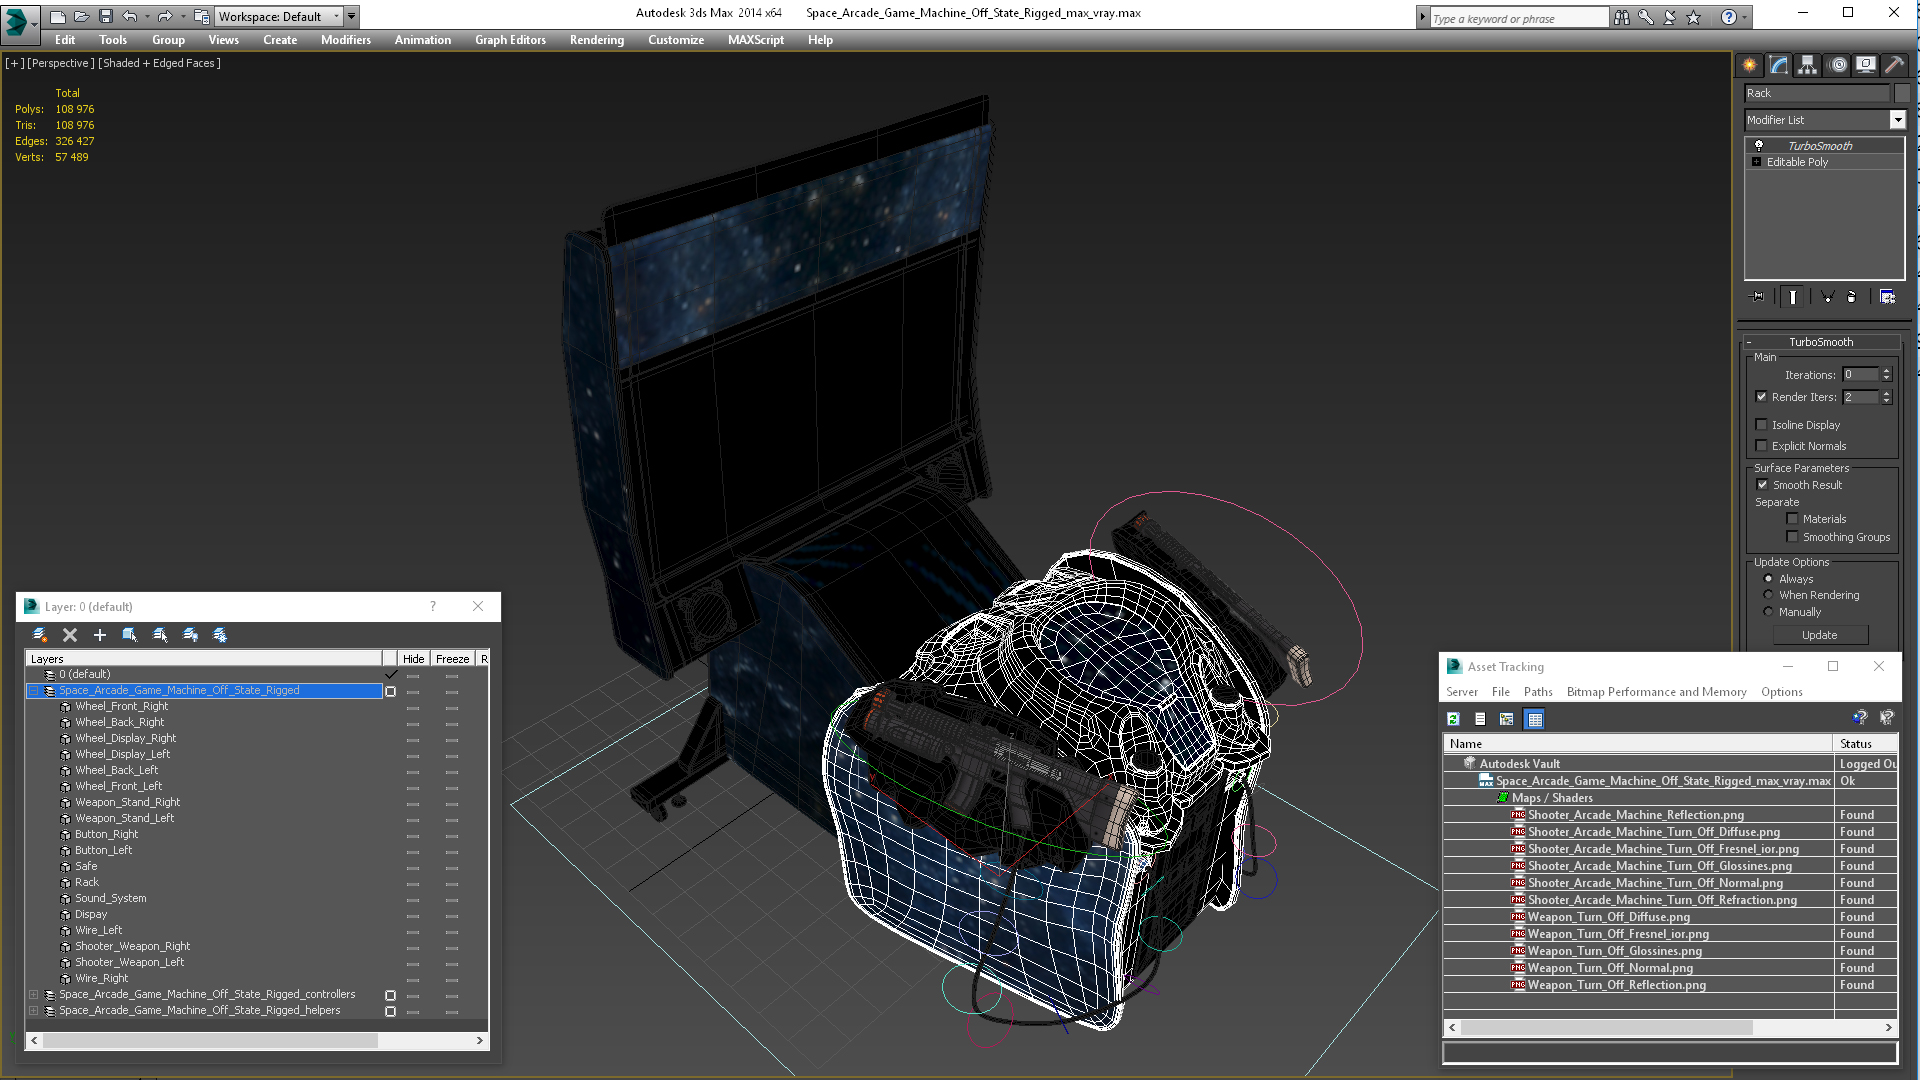Enable Explicit Normals checkbox

(1762, 446)
